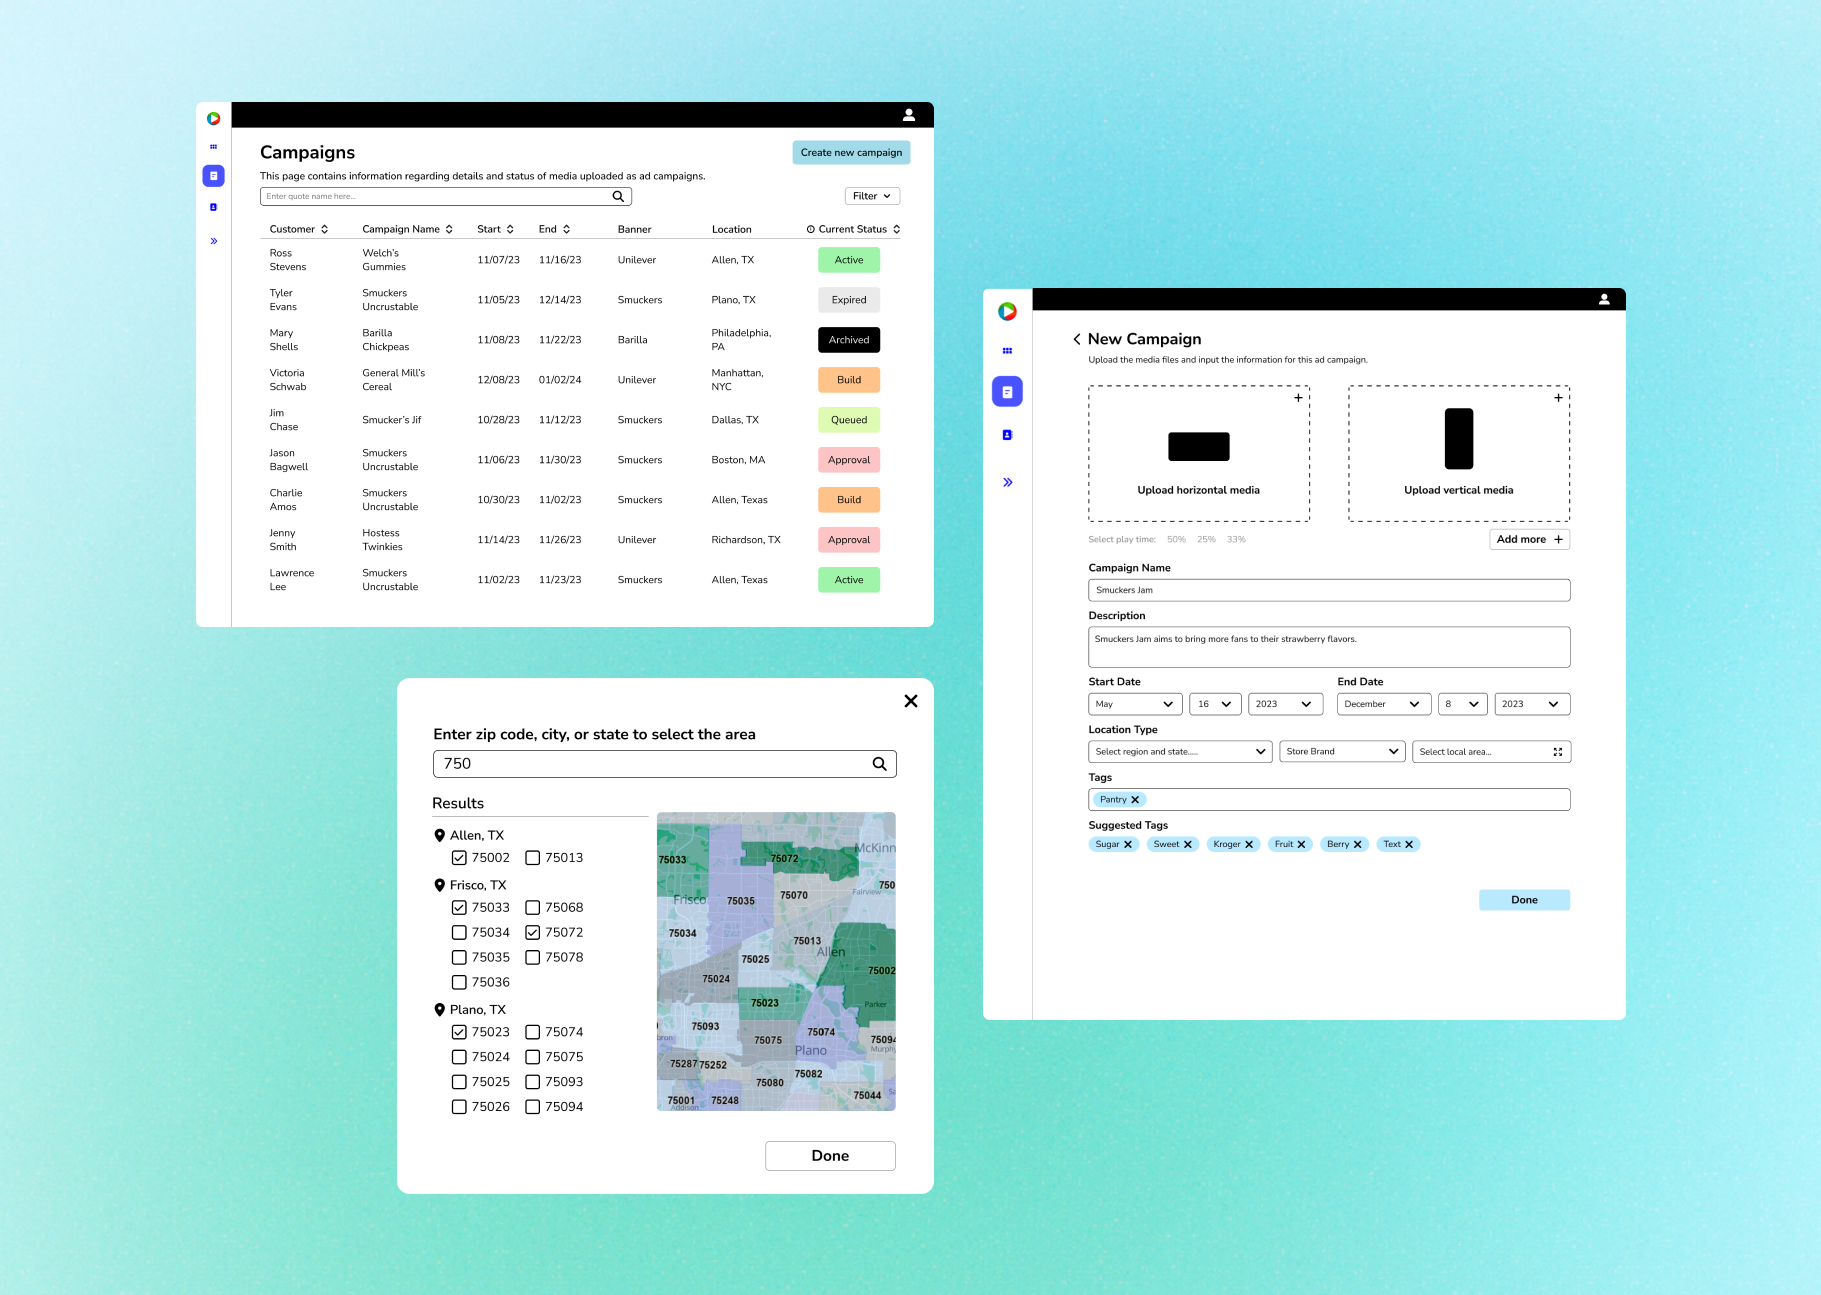Click Done in zip code dialog
Viewport: 1821px width, 1295px height.
830,1156
